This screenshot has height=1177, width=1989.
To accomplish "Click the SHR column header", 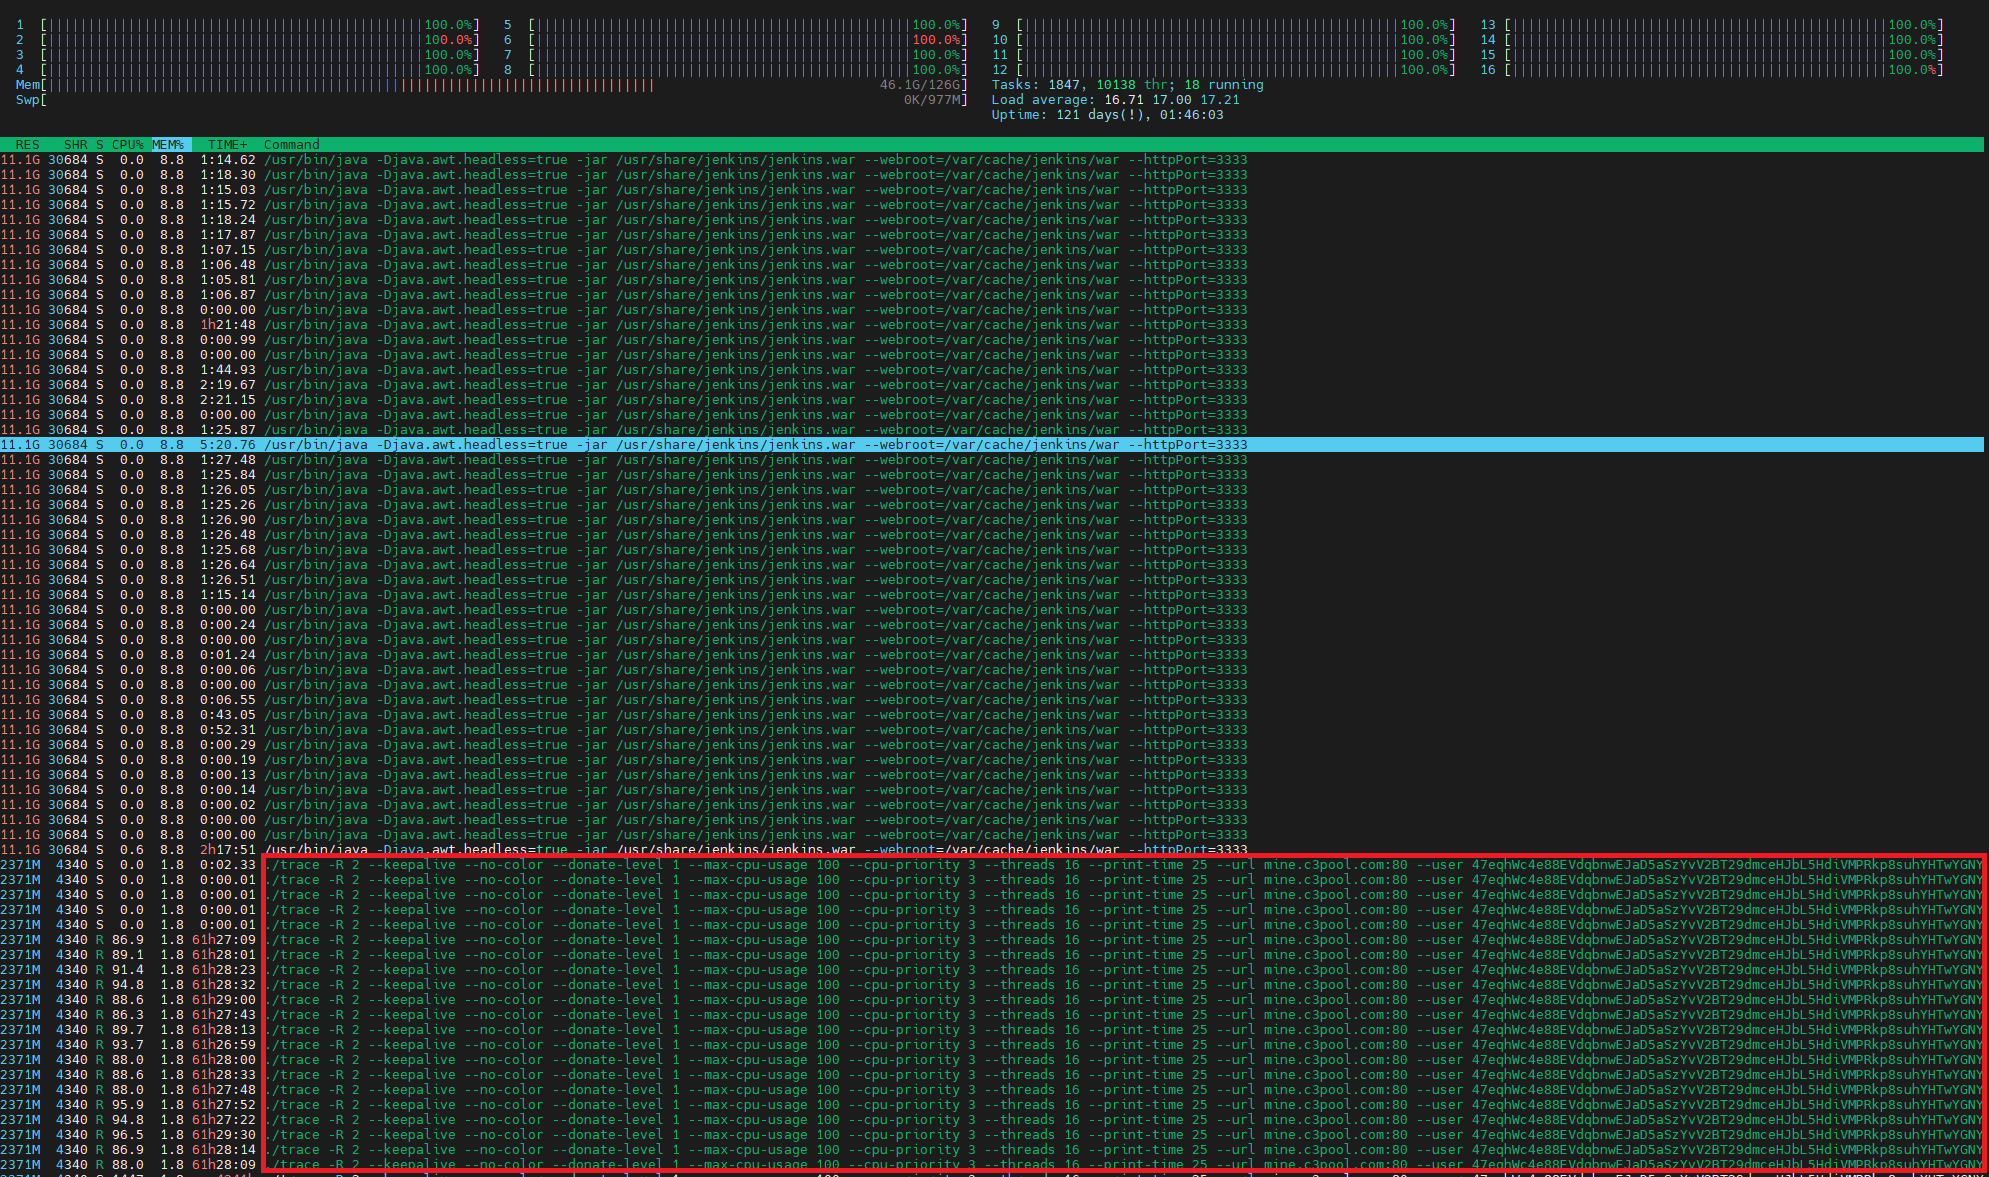I will pos(75,145).
